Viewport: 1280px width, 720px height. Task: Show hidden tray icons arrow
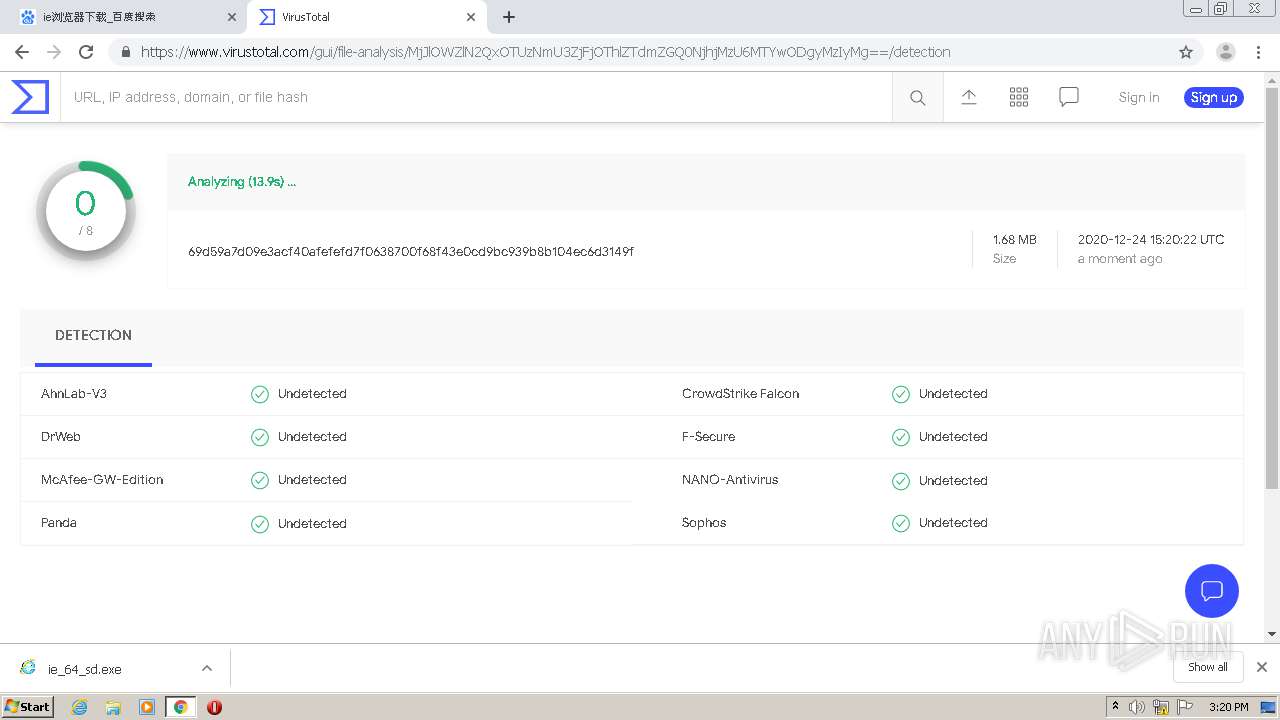(1115, 707)
